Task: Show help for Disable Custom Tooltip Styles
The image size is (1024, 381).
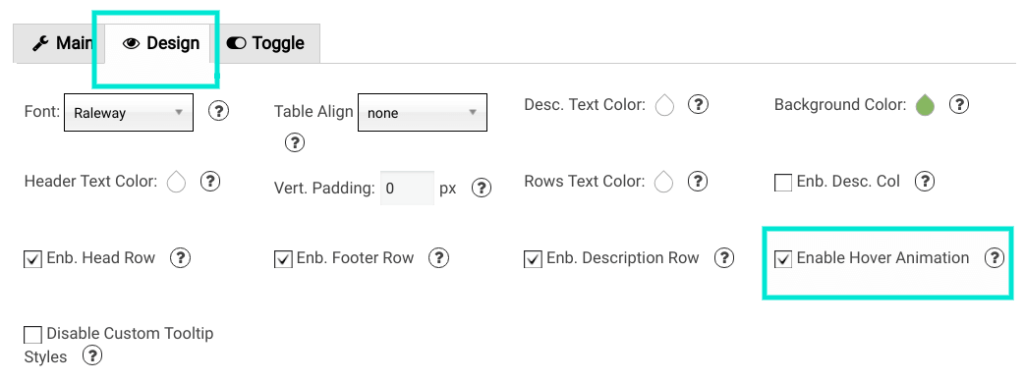Action: pyautogui.click(x=93, y=356)
